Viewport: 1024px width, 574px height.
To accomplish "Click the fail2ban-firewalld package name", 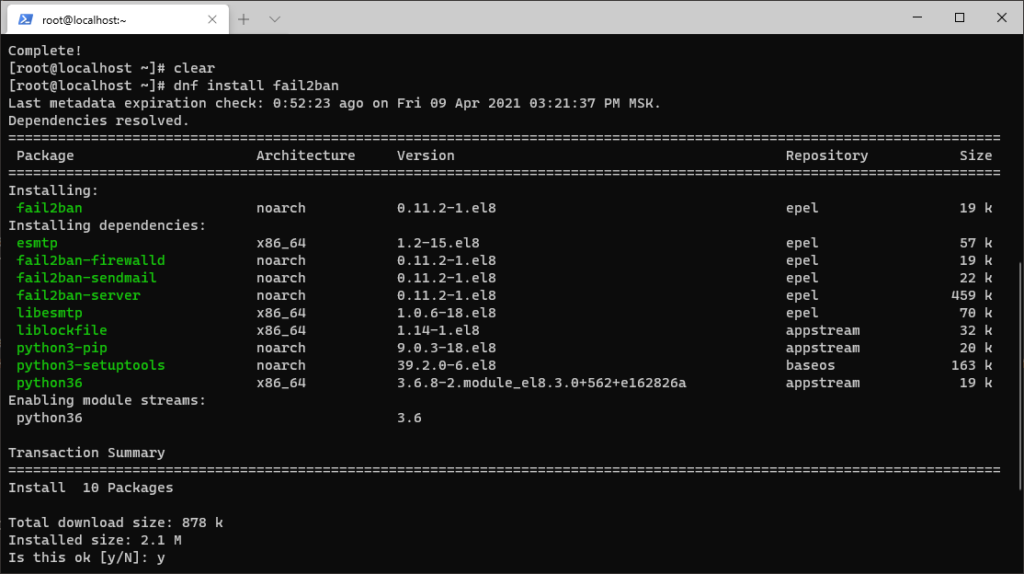I will click(x=91, y=260).
